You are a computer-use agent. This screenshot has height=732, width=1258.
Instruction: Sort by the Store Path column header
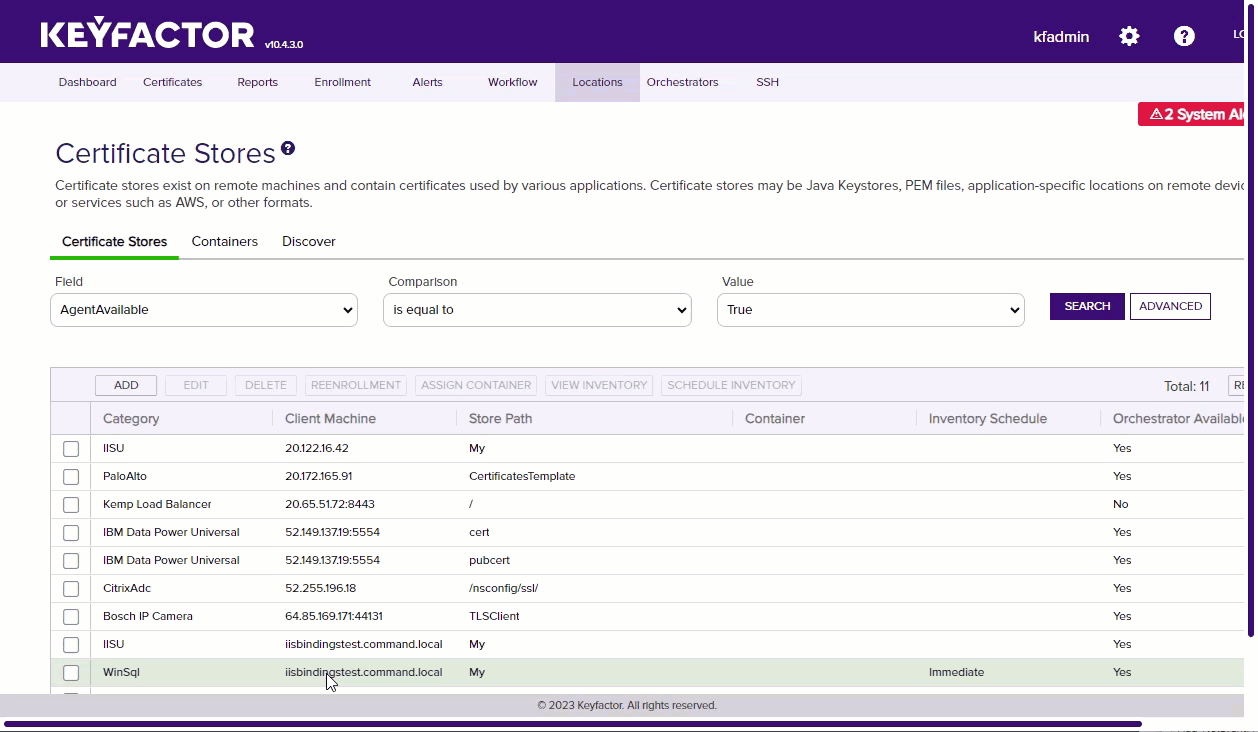tap(500, 419)
